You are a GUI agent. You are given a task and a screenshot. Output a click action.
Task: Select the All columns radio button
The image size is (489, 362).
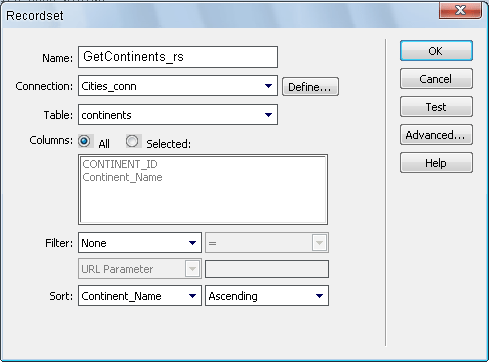tap(84, 141)
